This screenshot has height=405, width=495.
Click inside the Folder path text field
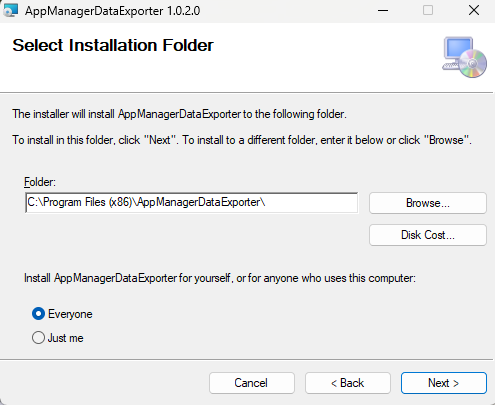[x=192, y=203]
